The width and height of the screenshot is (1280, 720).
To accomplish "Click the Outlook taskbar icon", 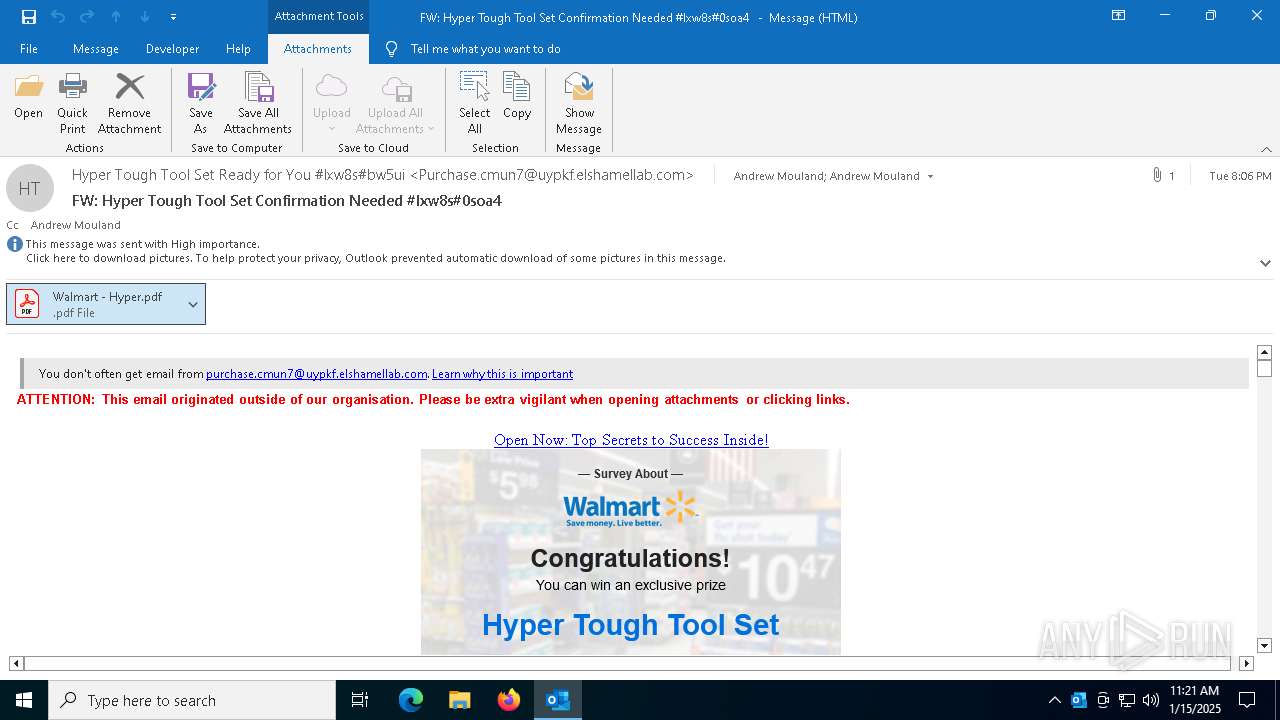I will pos(558,700).
